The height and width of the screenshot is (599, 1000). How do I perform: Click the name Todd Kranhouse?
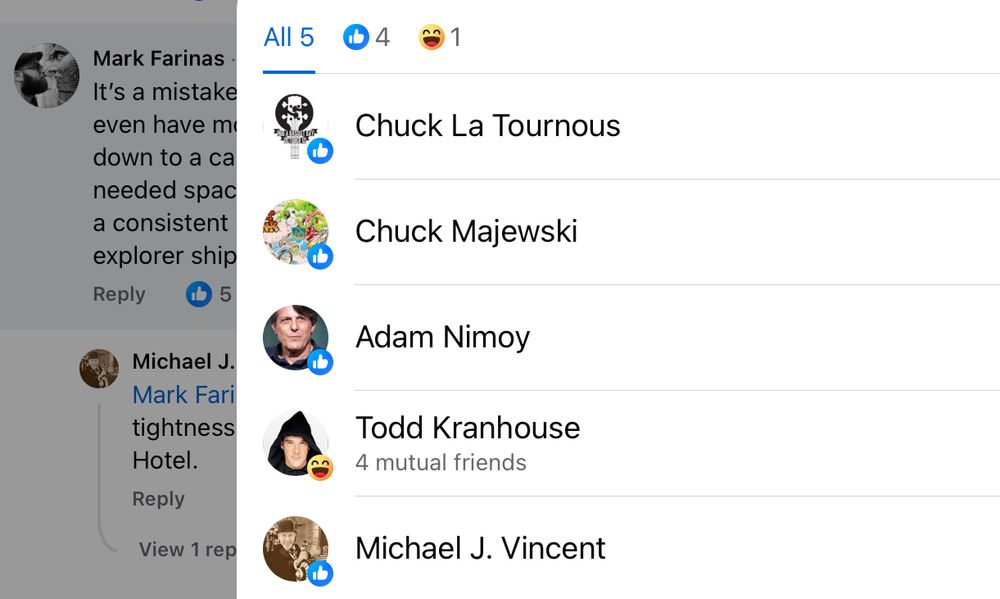coord(467,427)
